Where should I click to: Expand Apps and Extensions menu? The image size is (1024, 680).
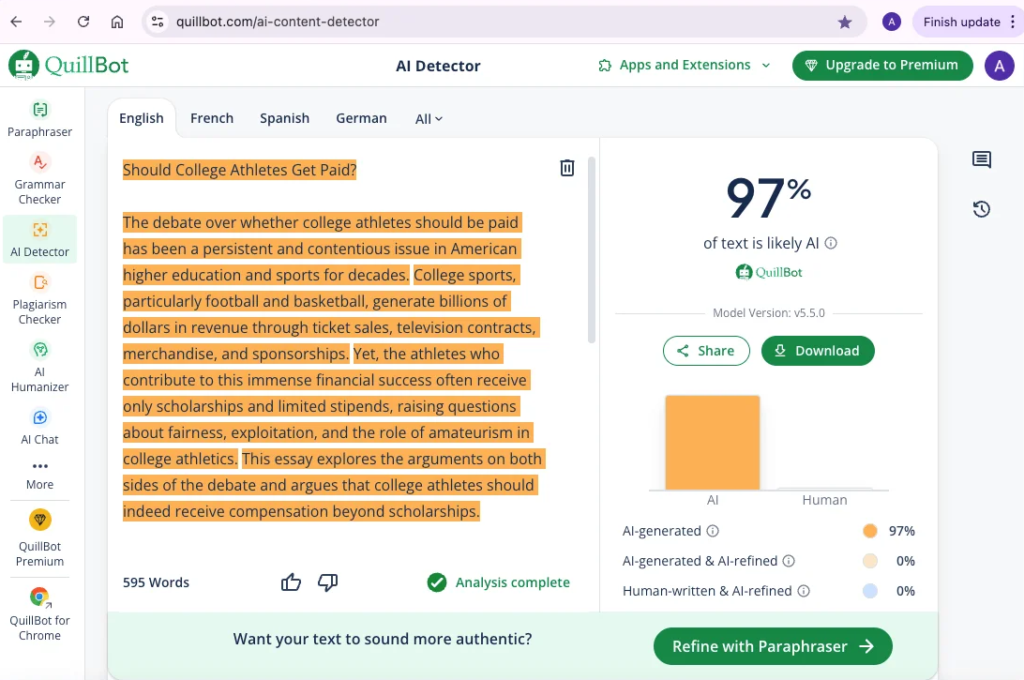click(684, 65)
